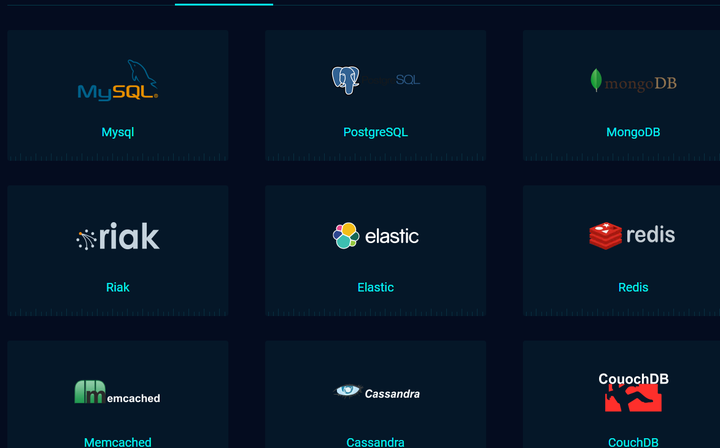Click the memcached logo
This screenshot has width=720, height=448.
pyautogui.click(x=118, y=392)
